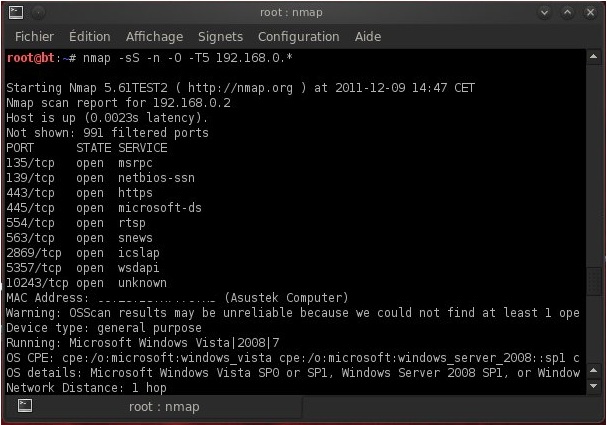Open the Édition menu
This screenshot has width=607, height=425.
click(x=90, y=37)
